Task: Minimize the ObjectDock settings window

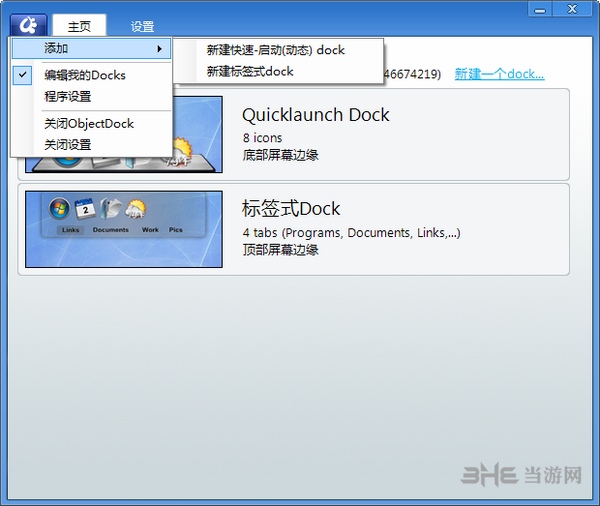Action: [540, 9]
